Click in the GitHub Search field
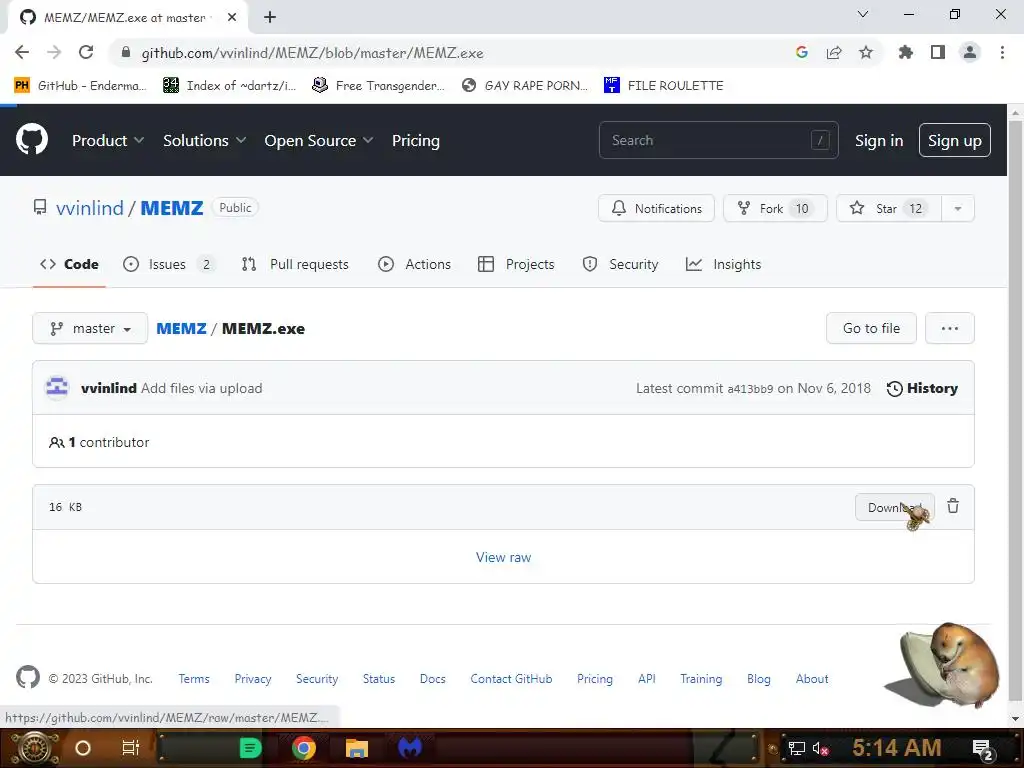The image size is (1024, 768). tap(718, 140)
